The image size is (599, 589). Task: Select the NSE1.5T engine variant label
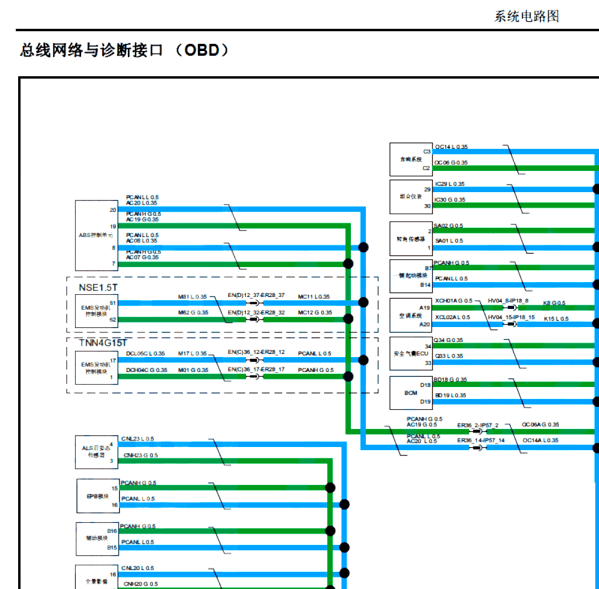pos(98,288)
